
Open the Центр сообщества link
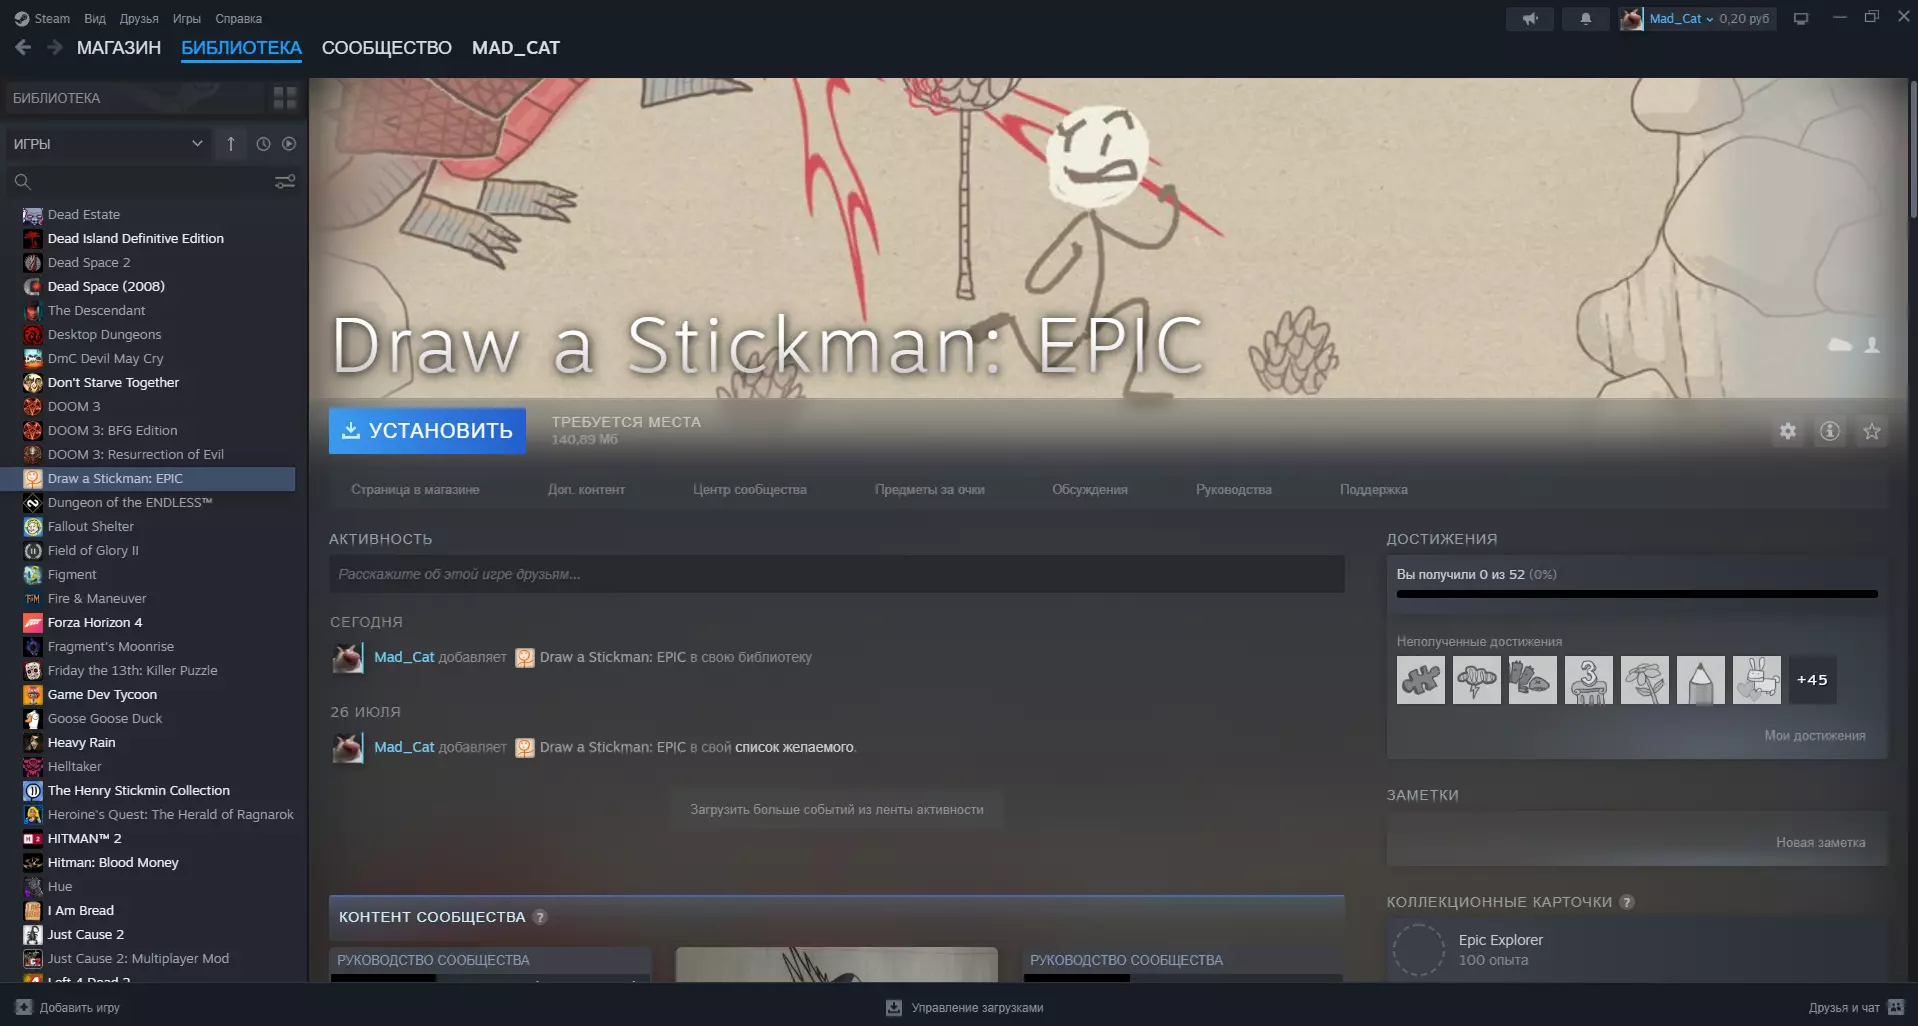(x=750, y=490)
